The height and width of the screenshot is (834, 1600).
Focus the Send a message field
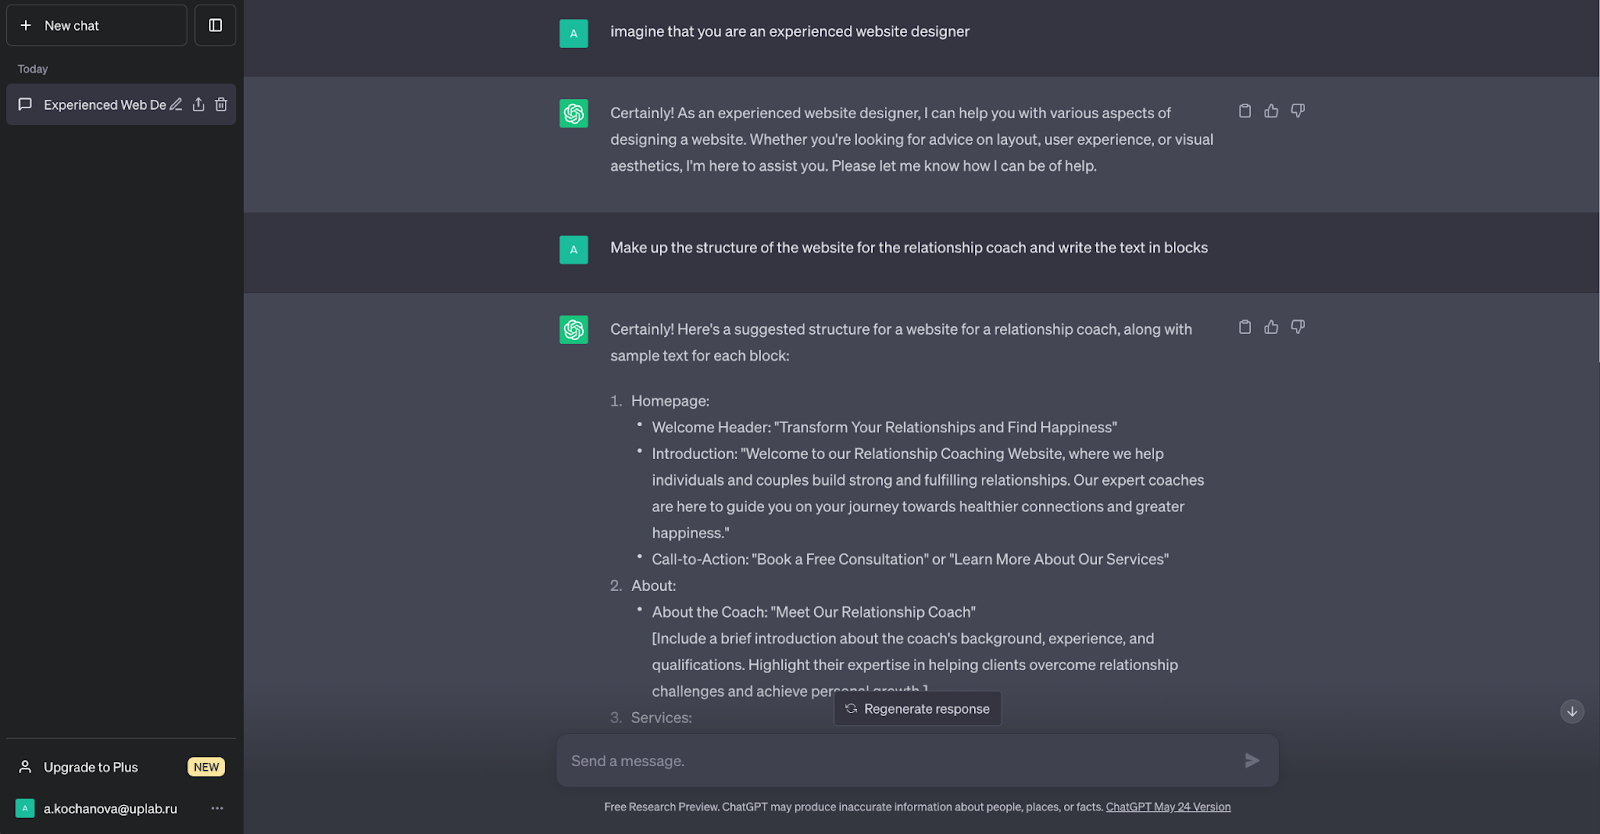tap(900, 761)
